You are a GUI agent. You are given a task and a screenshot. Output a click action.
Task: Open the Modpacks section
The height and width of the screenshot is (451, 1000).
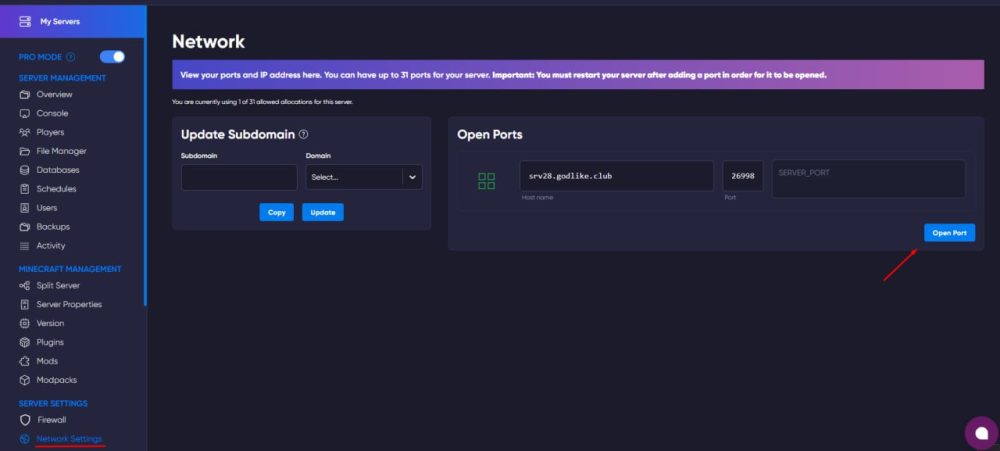56,380
